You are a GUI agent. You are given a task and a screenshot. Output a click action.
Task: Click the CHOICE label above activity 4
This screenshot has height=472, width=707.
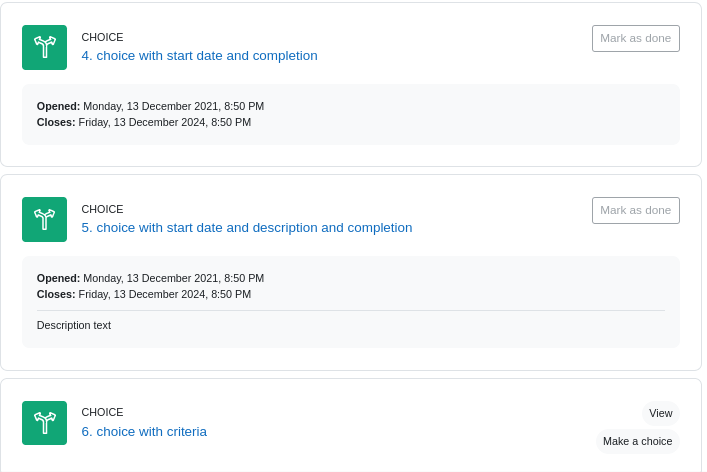[x=102, y=37]
